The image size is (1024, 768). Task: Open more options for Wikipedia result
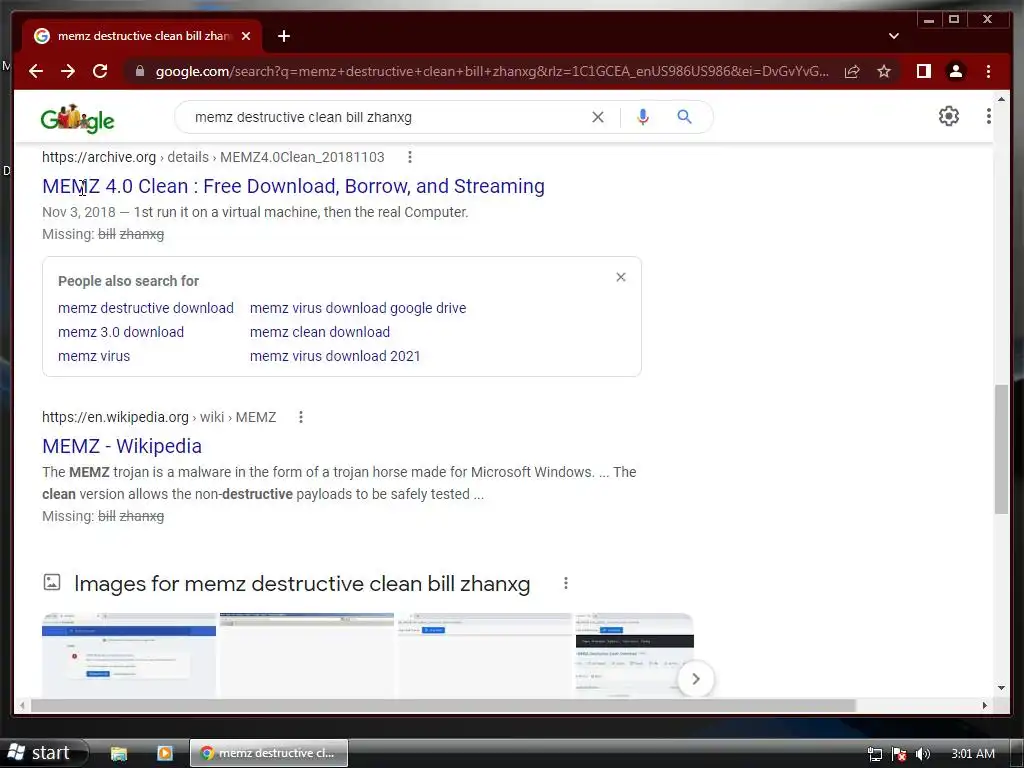(301, 417)
